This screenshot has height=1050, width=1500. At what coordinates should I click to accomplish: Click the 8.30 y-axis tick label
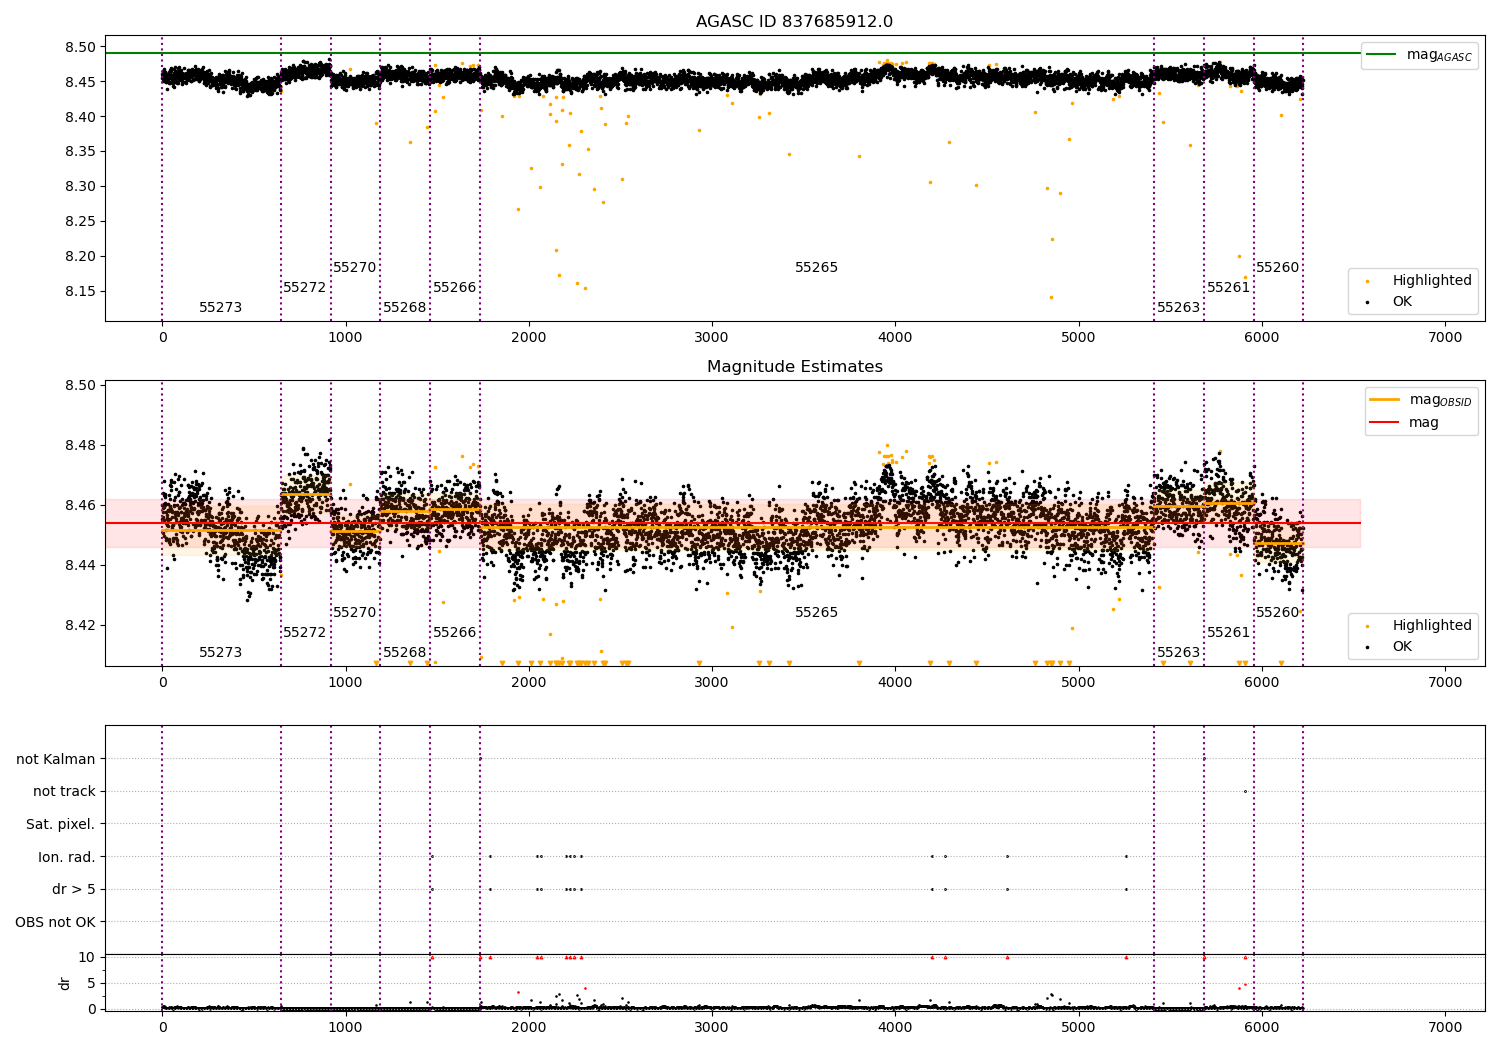pos(81,187)
